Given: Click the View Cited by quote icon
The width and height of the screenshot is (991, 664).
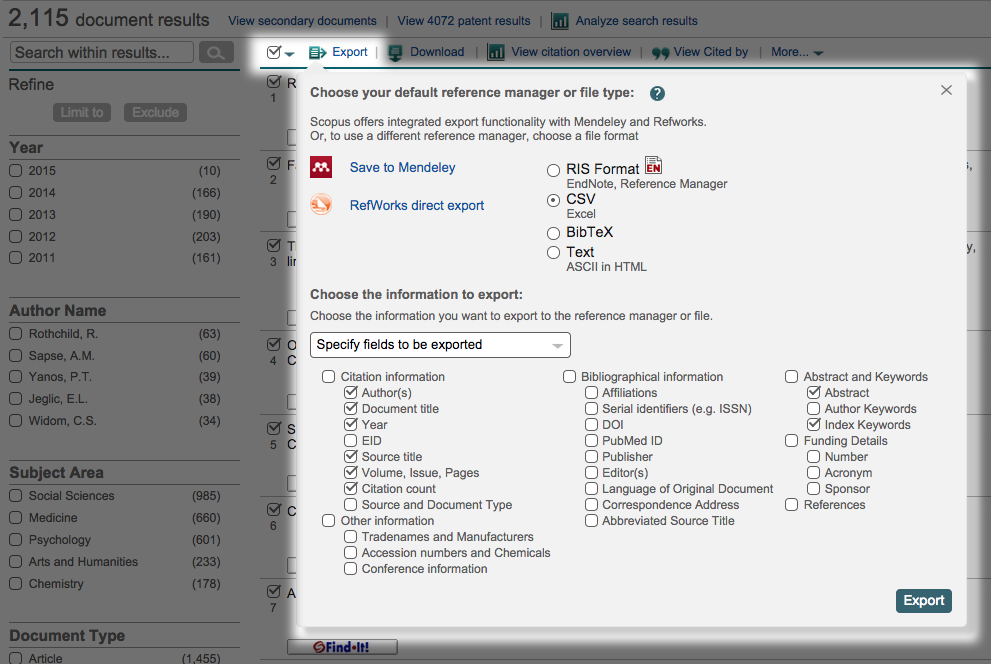Looking at the screenshot, I should (x=660, y=53).
